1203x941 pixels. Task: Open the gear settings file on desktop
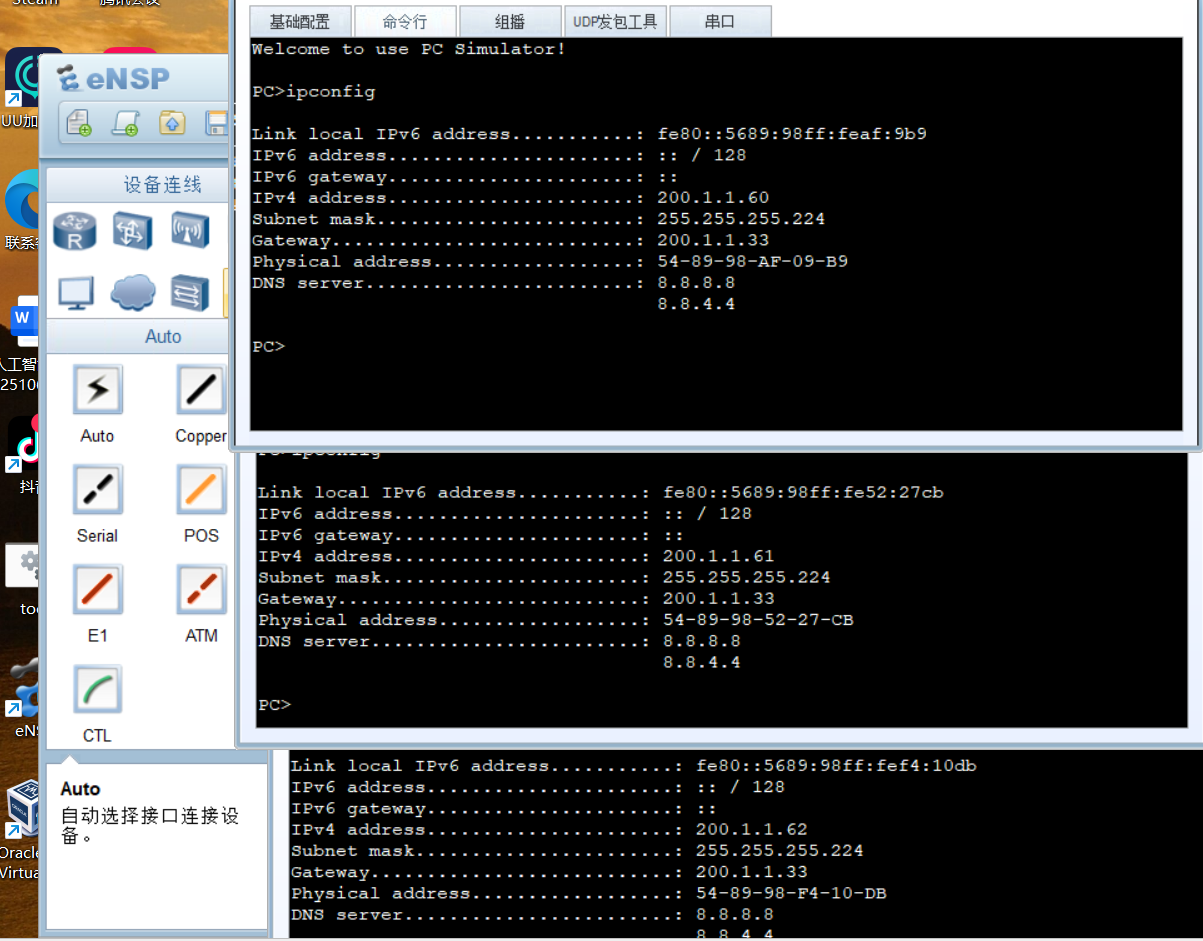tap(24, 565)
